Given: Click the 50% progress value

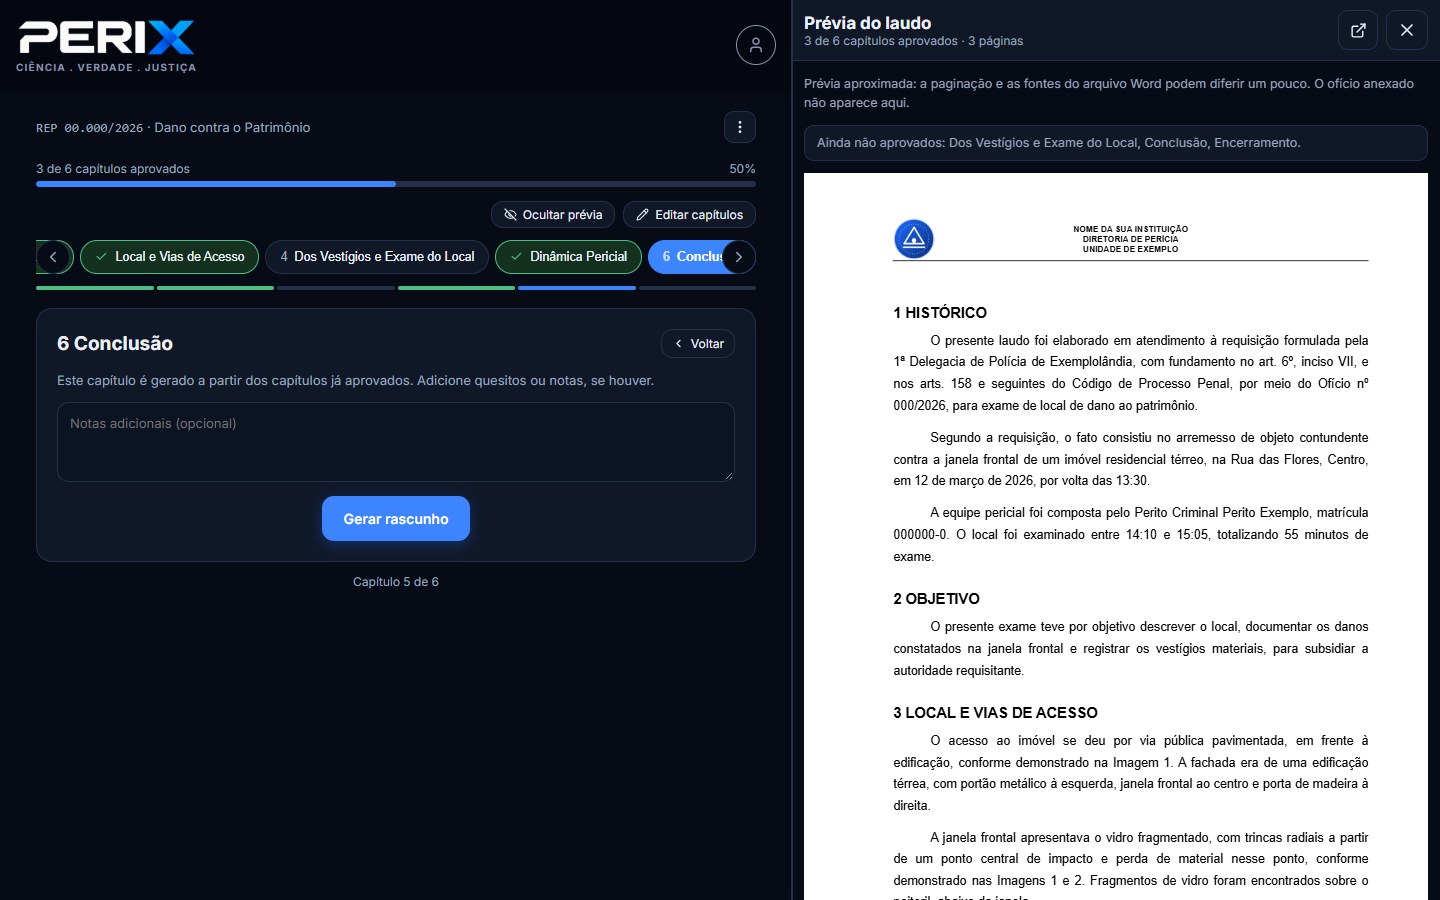Looking at the screenshot, I should pos(742,169).
